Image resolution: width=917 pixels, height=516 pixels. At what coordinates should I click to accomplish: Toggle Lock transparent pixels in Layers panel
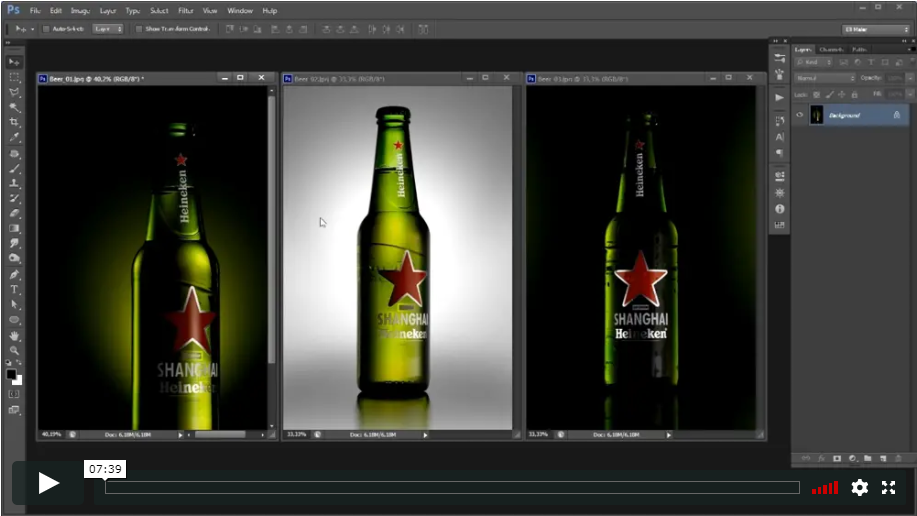(x=816, y=95)
